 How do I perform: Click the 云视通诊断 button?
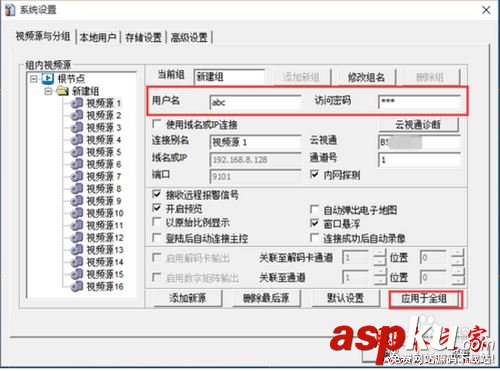[x=418, y=125]
